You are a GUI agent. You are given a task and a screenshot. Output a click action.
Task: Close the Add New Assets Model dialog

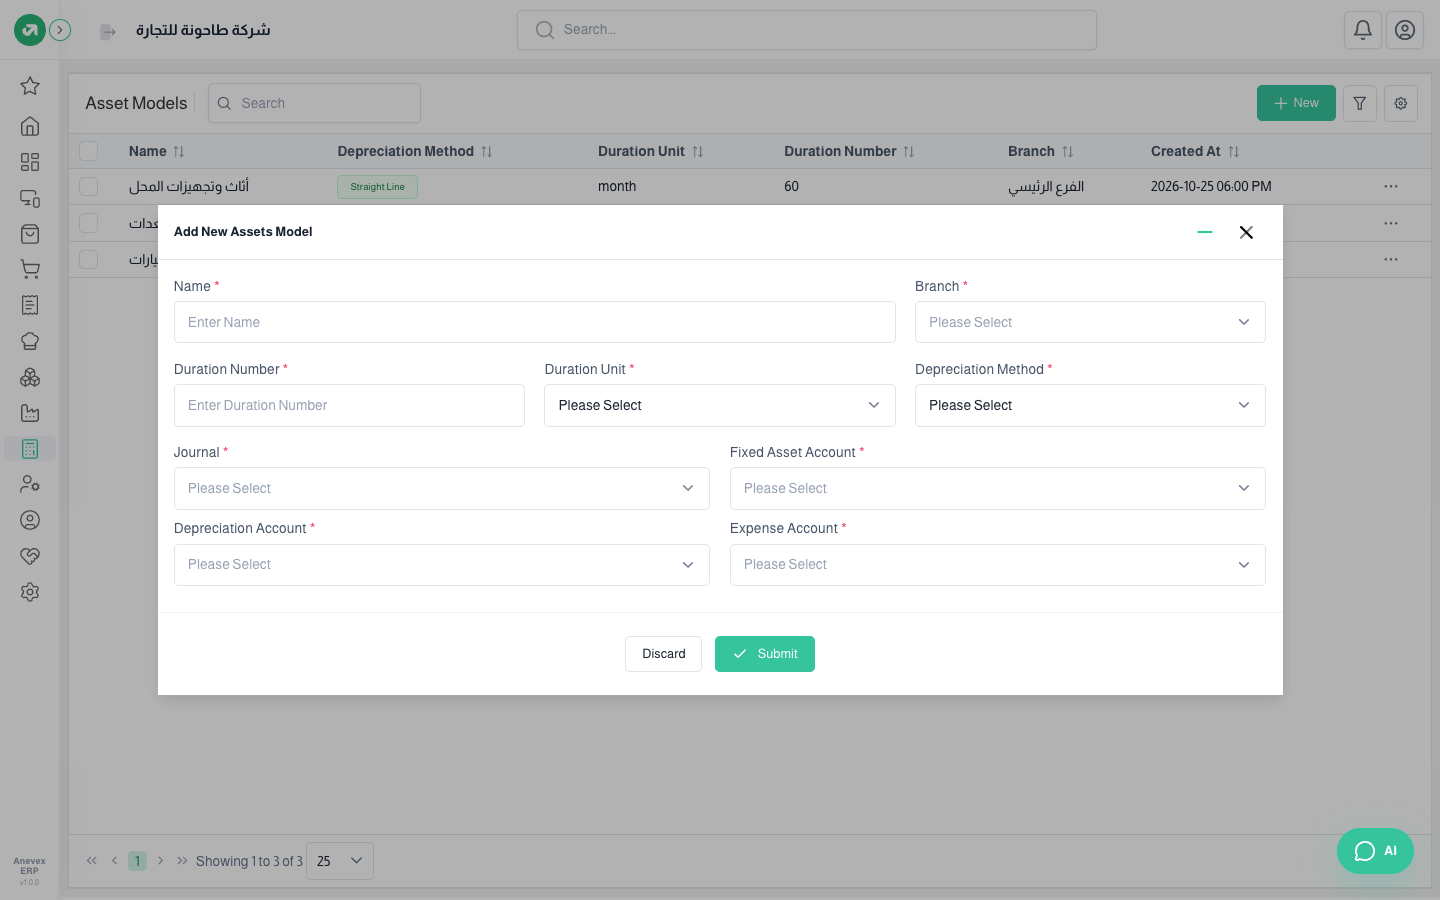1246,232
